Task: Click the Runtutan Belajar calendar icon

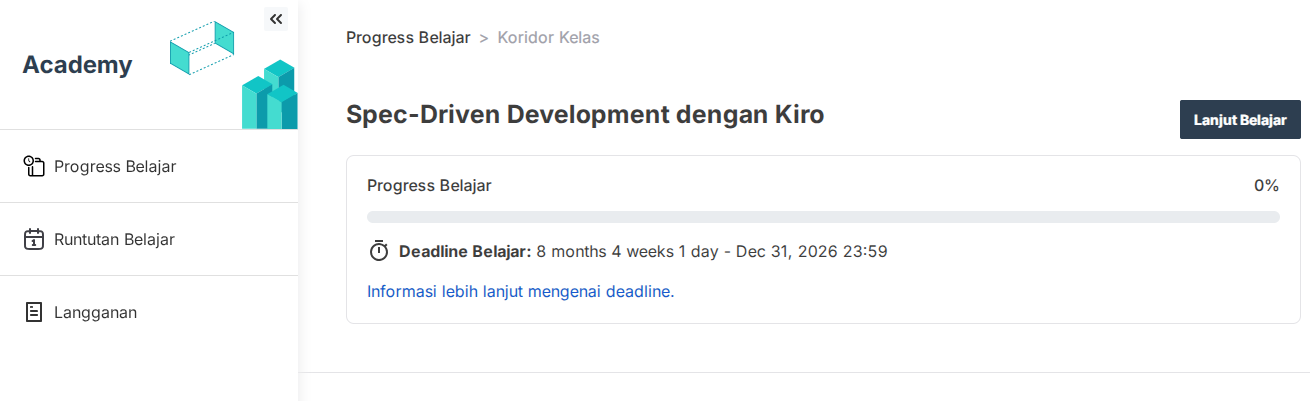Action: (x=34, y=239)
